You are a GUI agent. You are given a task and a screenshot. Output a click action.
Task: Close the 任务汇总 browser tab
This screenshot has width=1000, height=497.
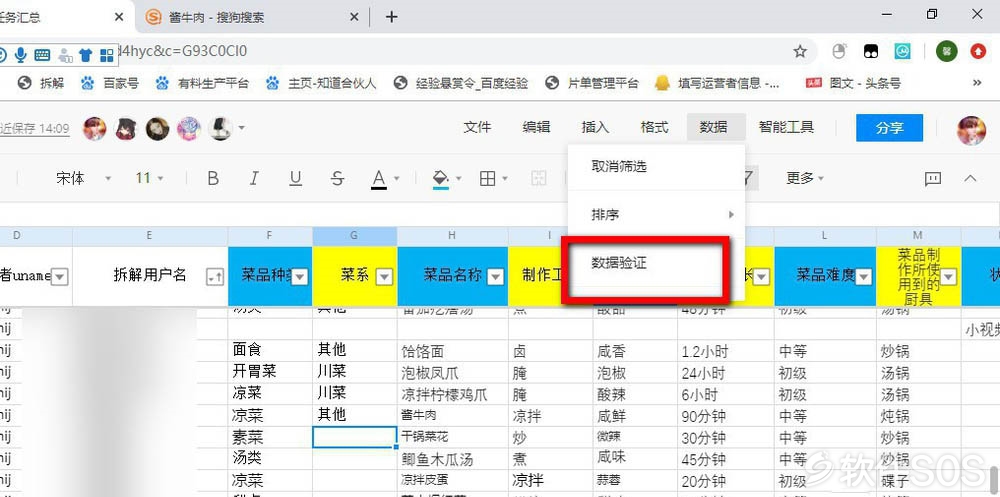[x=119, y=17]
